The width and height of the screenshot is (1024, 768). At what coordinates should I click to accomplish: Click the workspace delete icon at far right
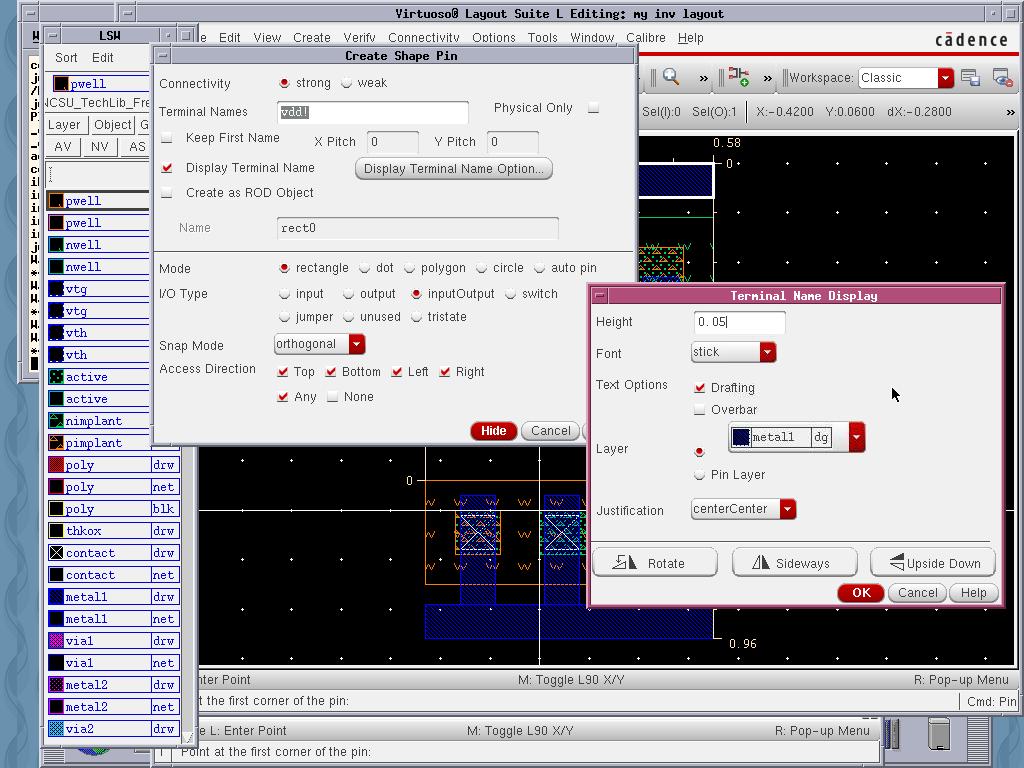tap(1002, 78)
